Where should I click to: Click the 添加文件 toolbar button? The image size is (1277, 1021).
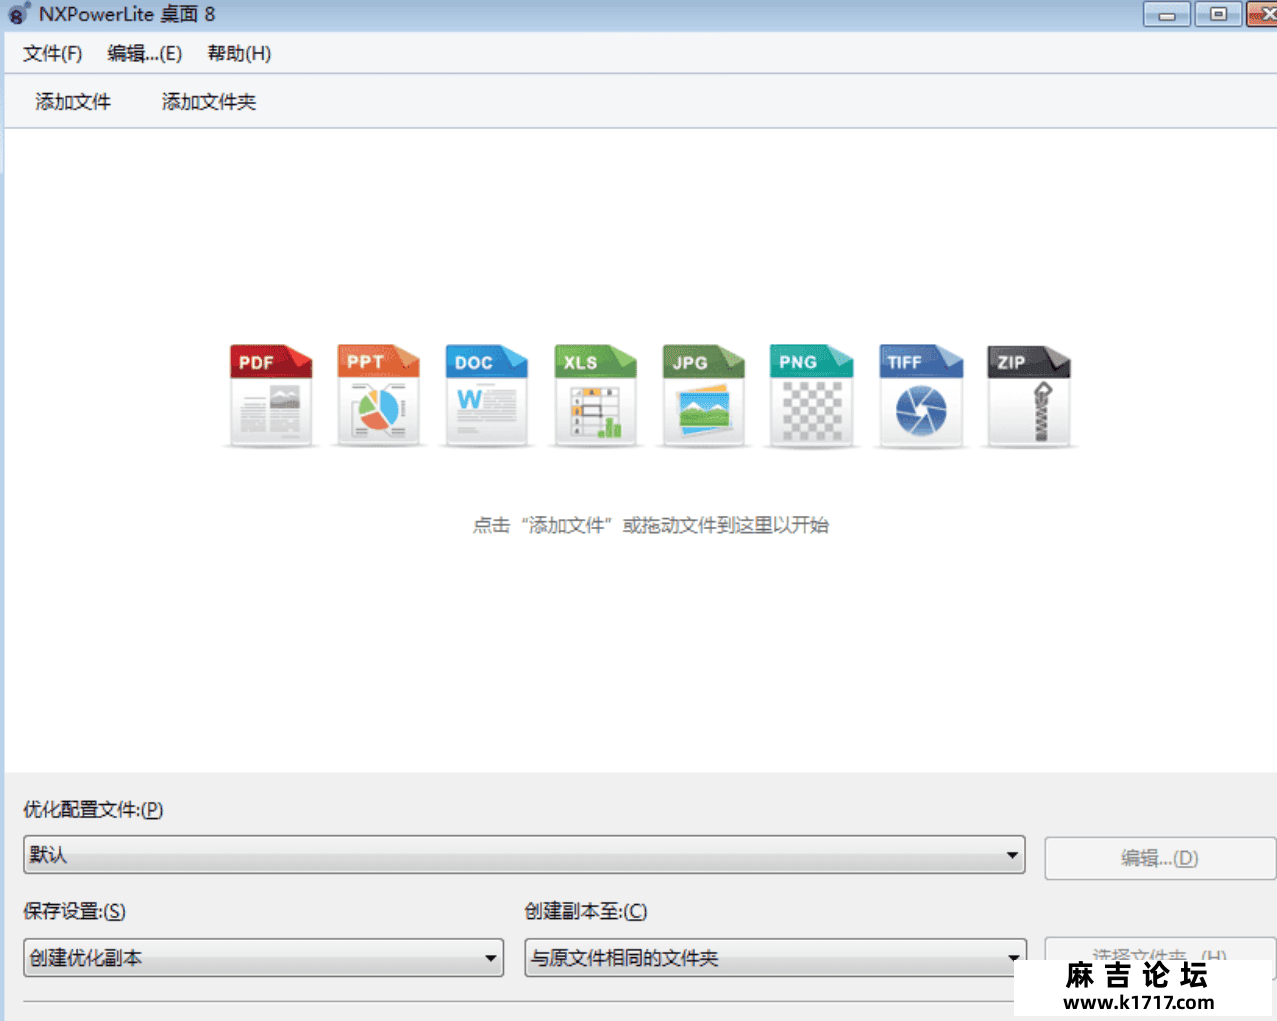click(73, 101)
